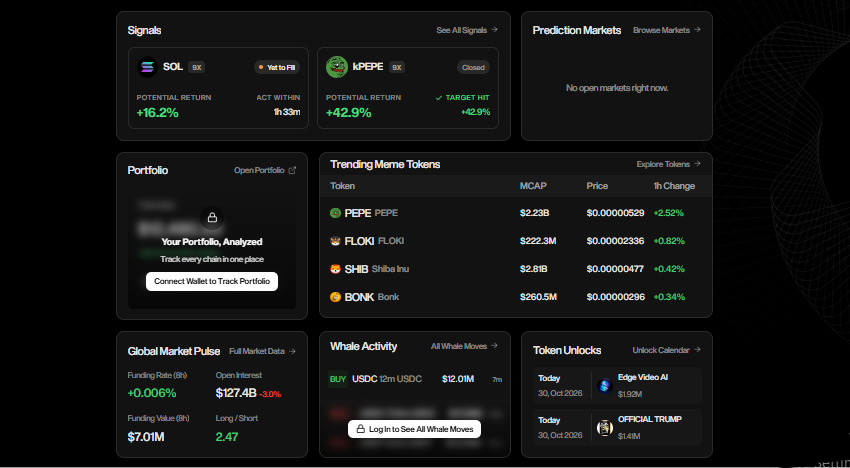The width and height of the screenshot is (850, 468).
Task: Click the SOL token logo icon
Action: (147, 67)
